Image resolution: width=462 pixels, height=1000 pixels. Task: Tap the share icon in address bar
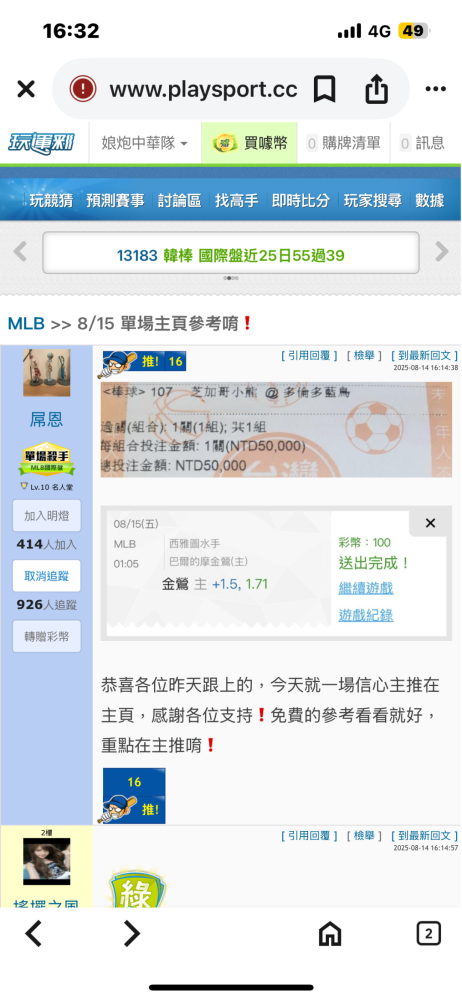pos(376,89)
